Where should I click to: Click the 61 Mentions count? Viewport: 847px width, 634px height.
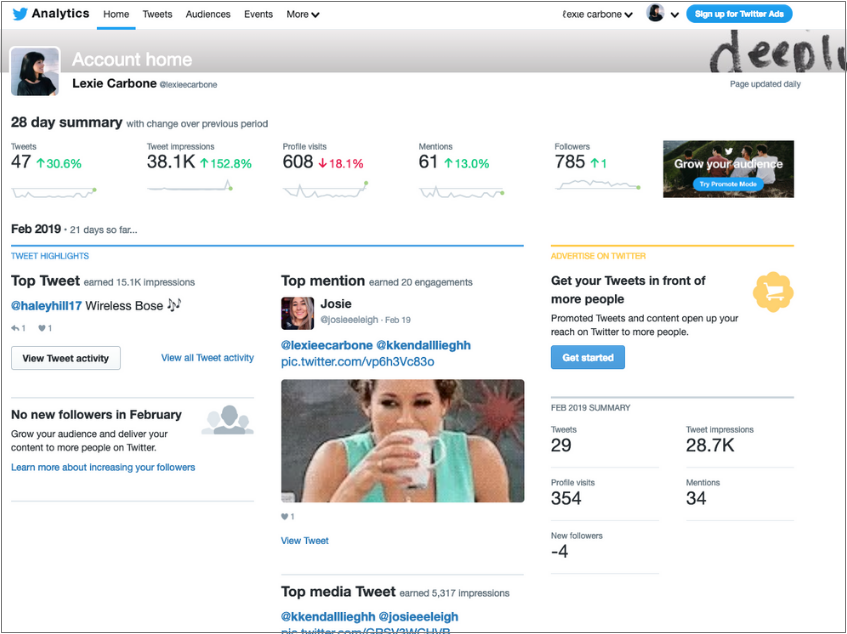(x=428, y=161)
